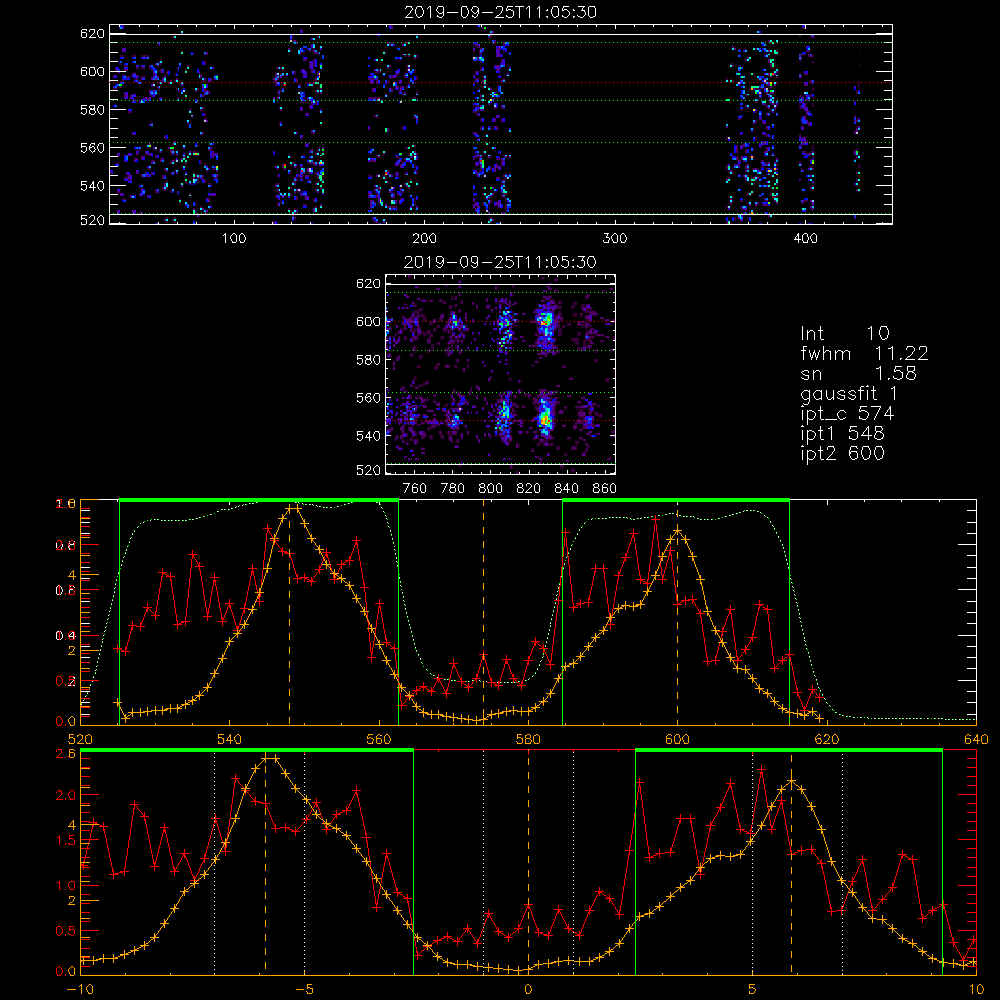This screenshot has width=1000, height=1000.
Task: Click left green bar atop bottom plot
Action: coord(247,750)
